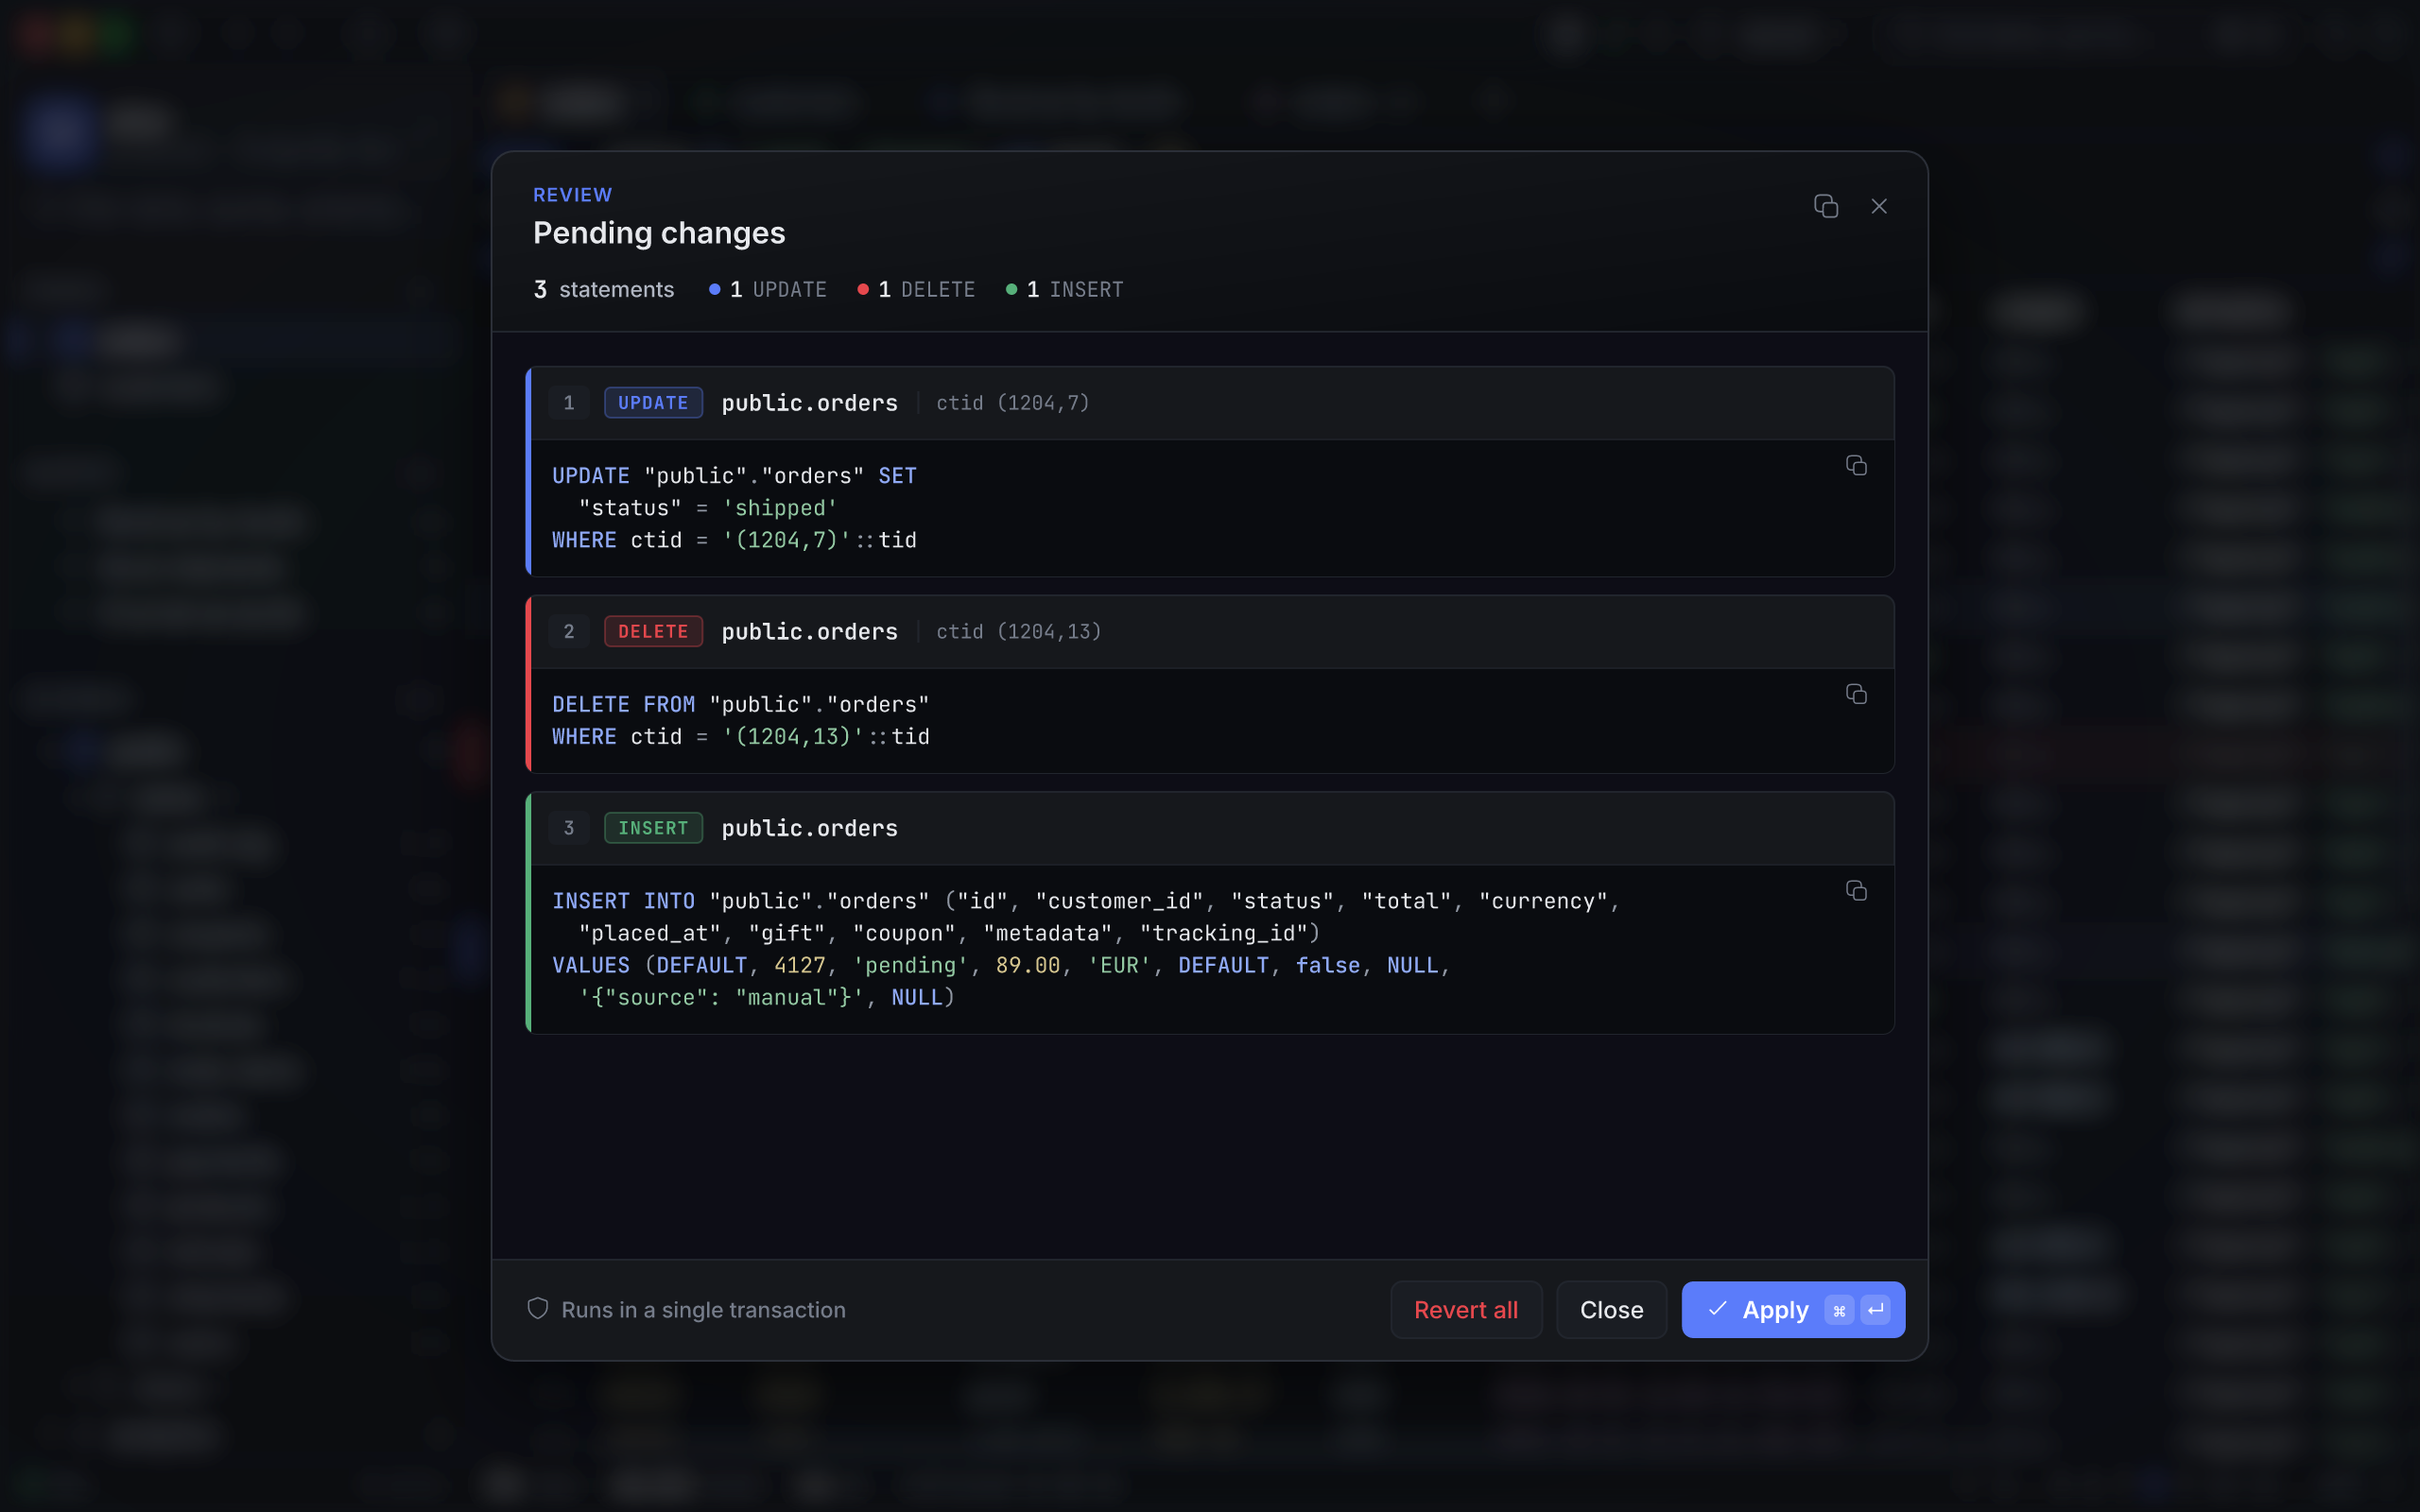Click the '1 DELETE' summary count
Viewport: 2420px width, 1512px height.
916,290
